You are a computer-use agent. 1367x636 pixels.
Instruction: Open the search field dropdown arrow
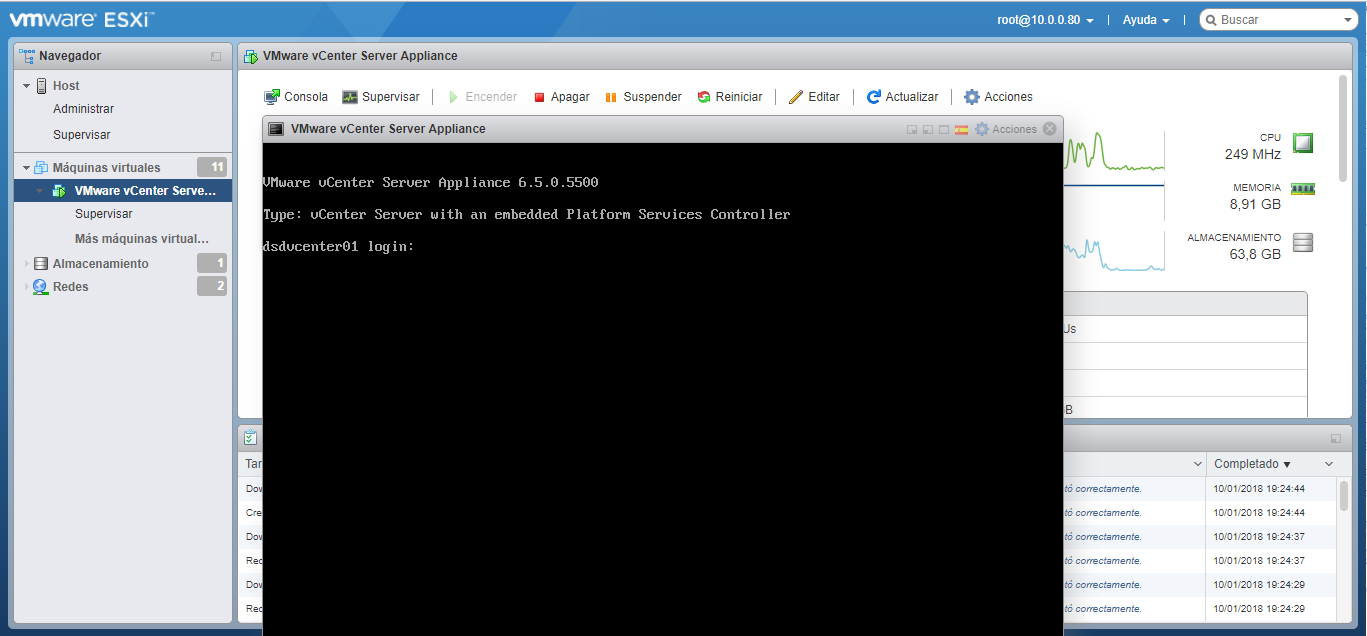(x=1348, y=20)
